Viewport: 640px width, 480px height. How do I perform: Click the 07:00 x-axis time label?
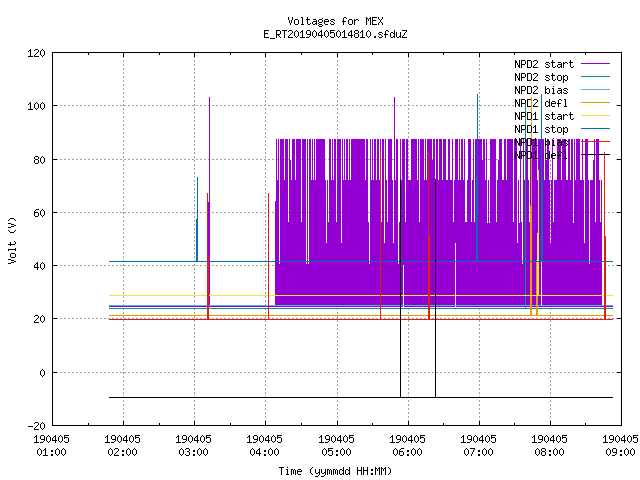(478, 452)
